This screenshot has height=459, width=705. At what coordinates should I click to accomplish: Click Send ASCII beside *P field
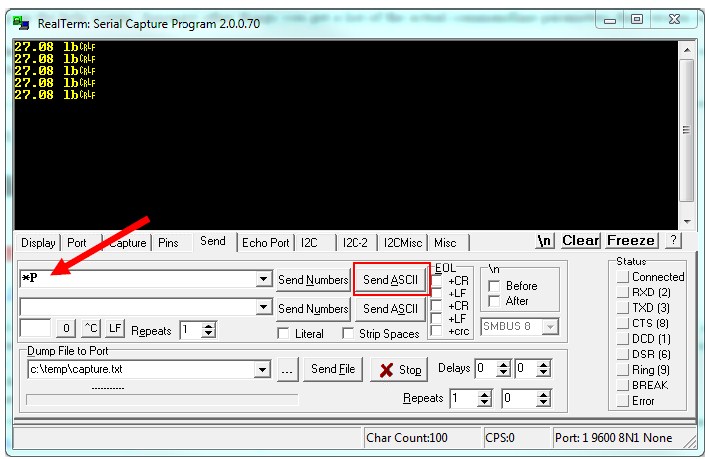(x=390, y=280)
